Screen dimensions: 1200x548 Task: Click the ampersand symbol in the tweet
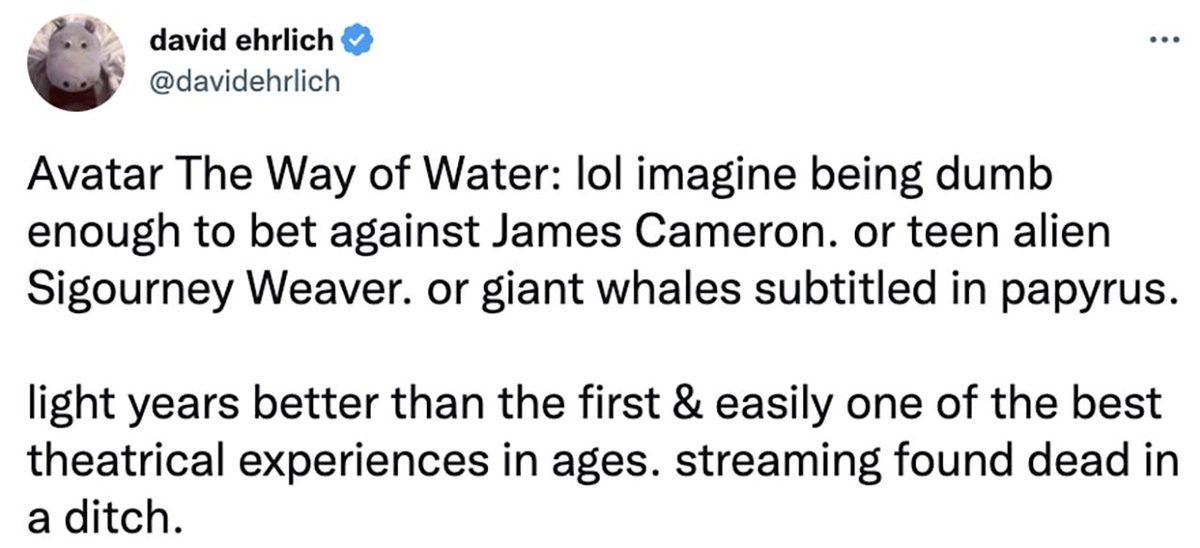(691, 403)
